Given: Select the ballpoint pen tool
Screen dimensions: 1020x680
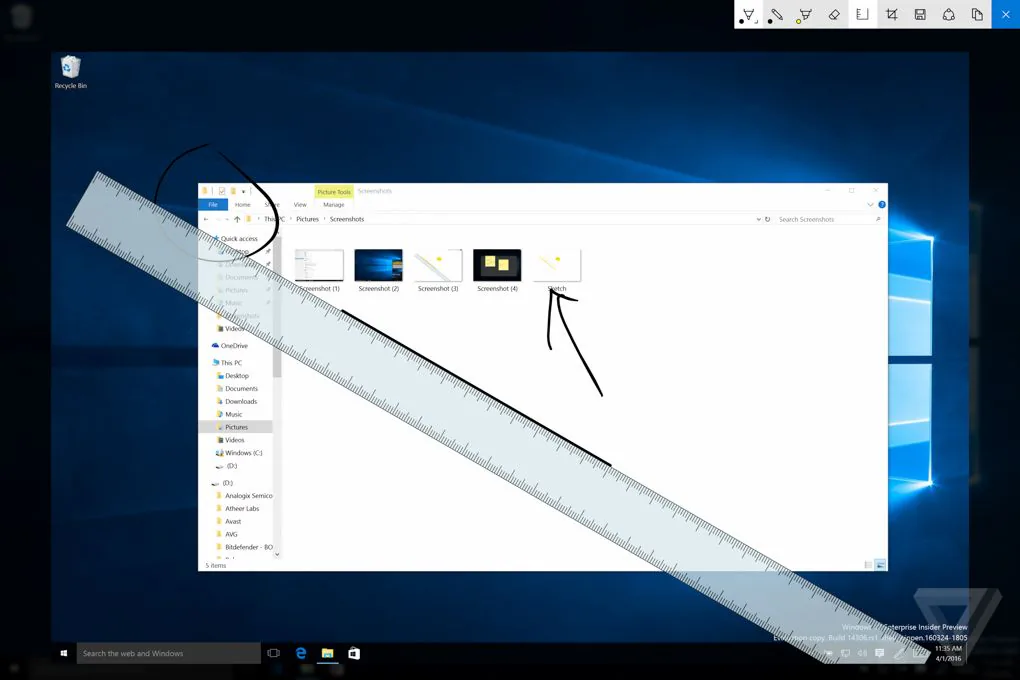Looking at the screenshot, I should [x=749, y=14].
